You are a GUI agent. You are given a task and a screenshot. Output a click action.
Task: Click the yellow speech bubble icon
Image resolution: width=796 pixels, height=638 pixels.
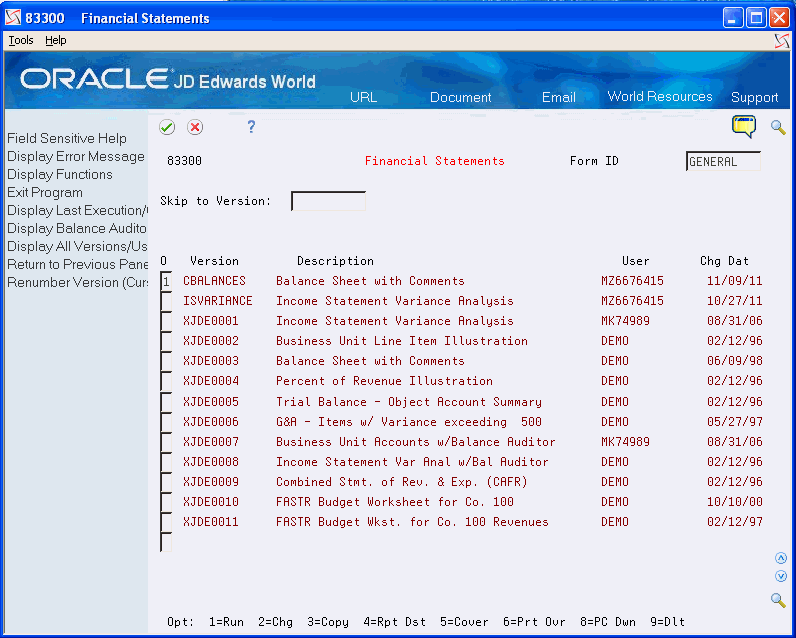[x=744, y=126]
